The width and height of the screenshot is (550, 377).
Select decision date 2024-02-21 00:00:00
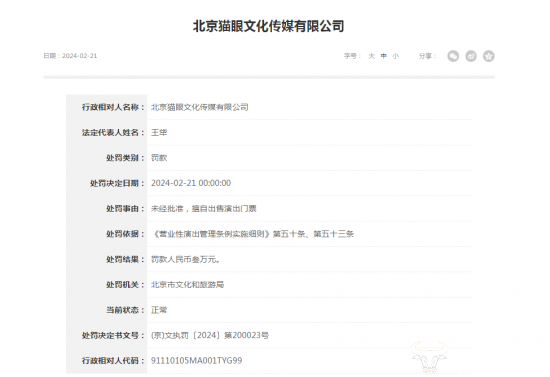[x=191, y=183]
